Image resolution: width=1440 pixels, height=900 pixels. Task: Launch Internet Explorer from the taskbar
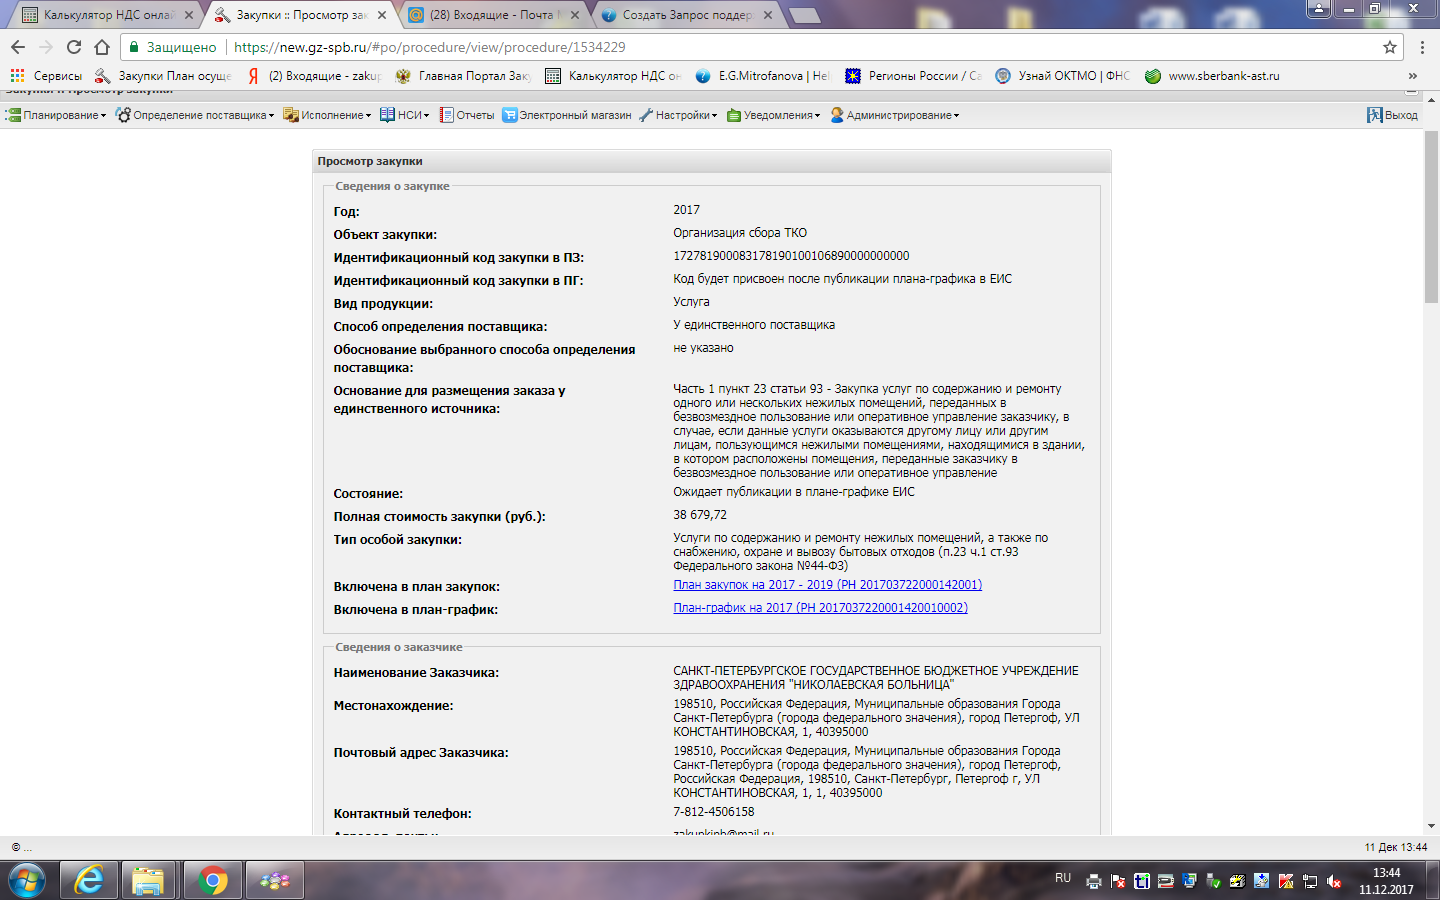pos(90,881)
